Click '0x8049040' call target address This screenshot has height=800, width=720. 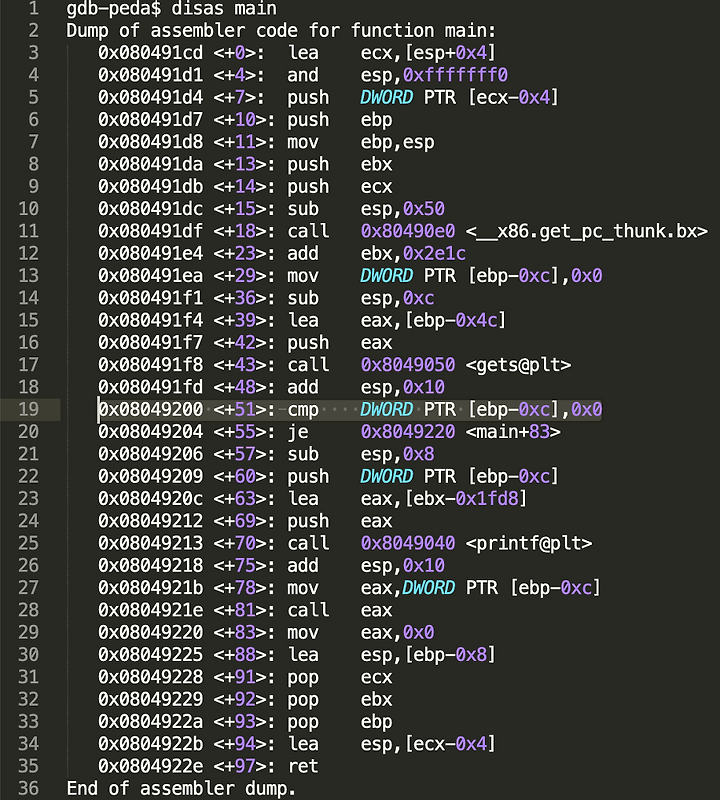point(408,544)
